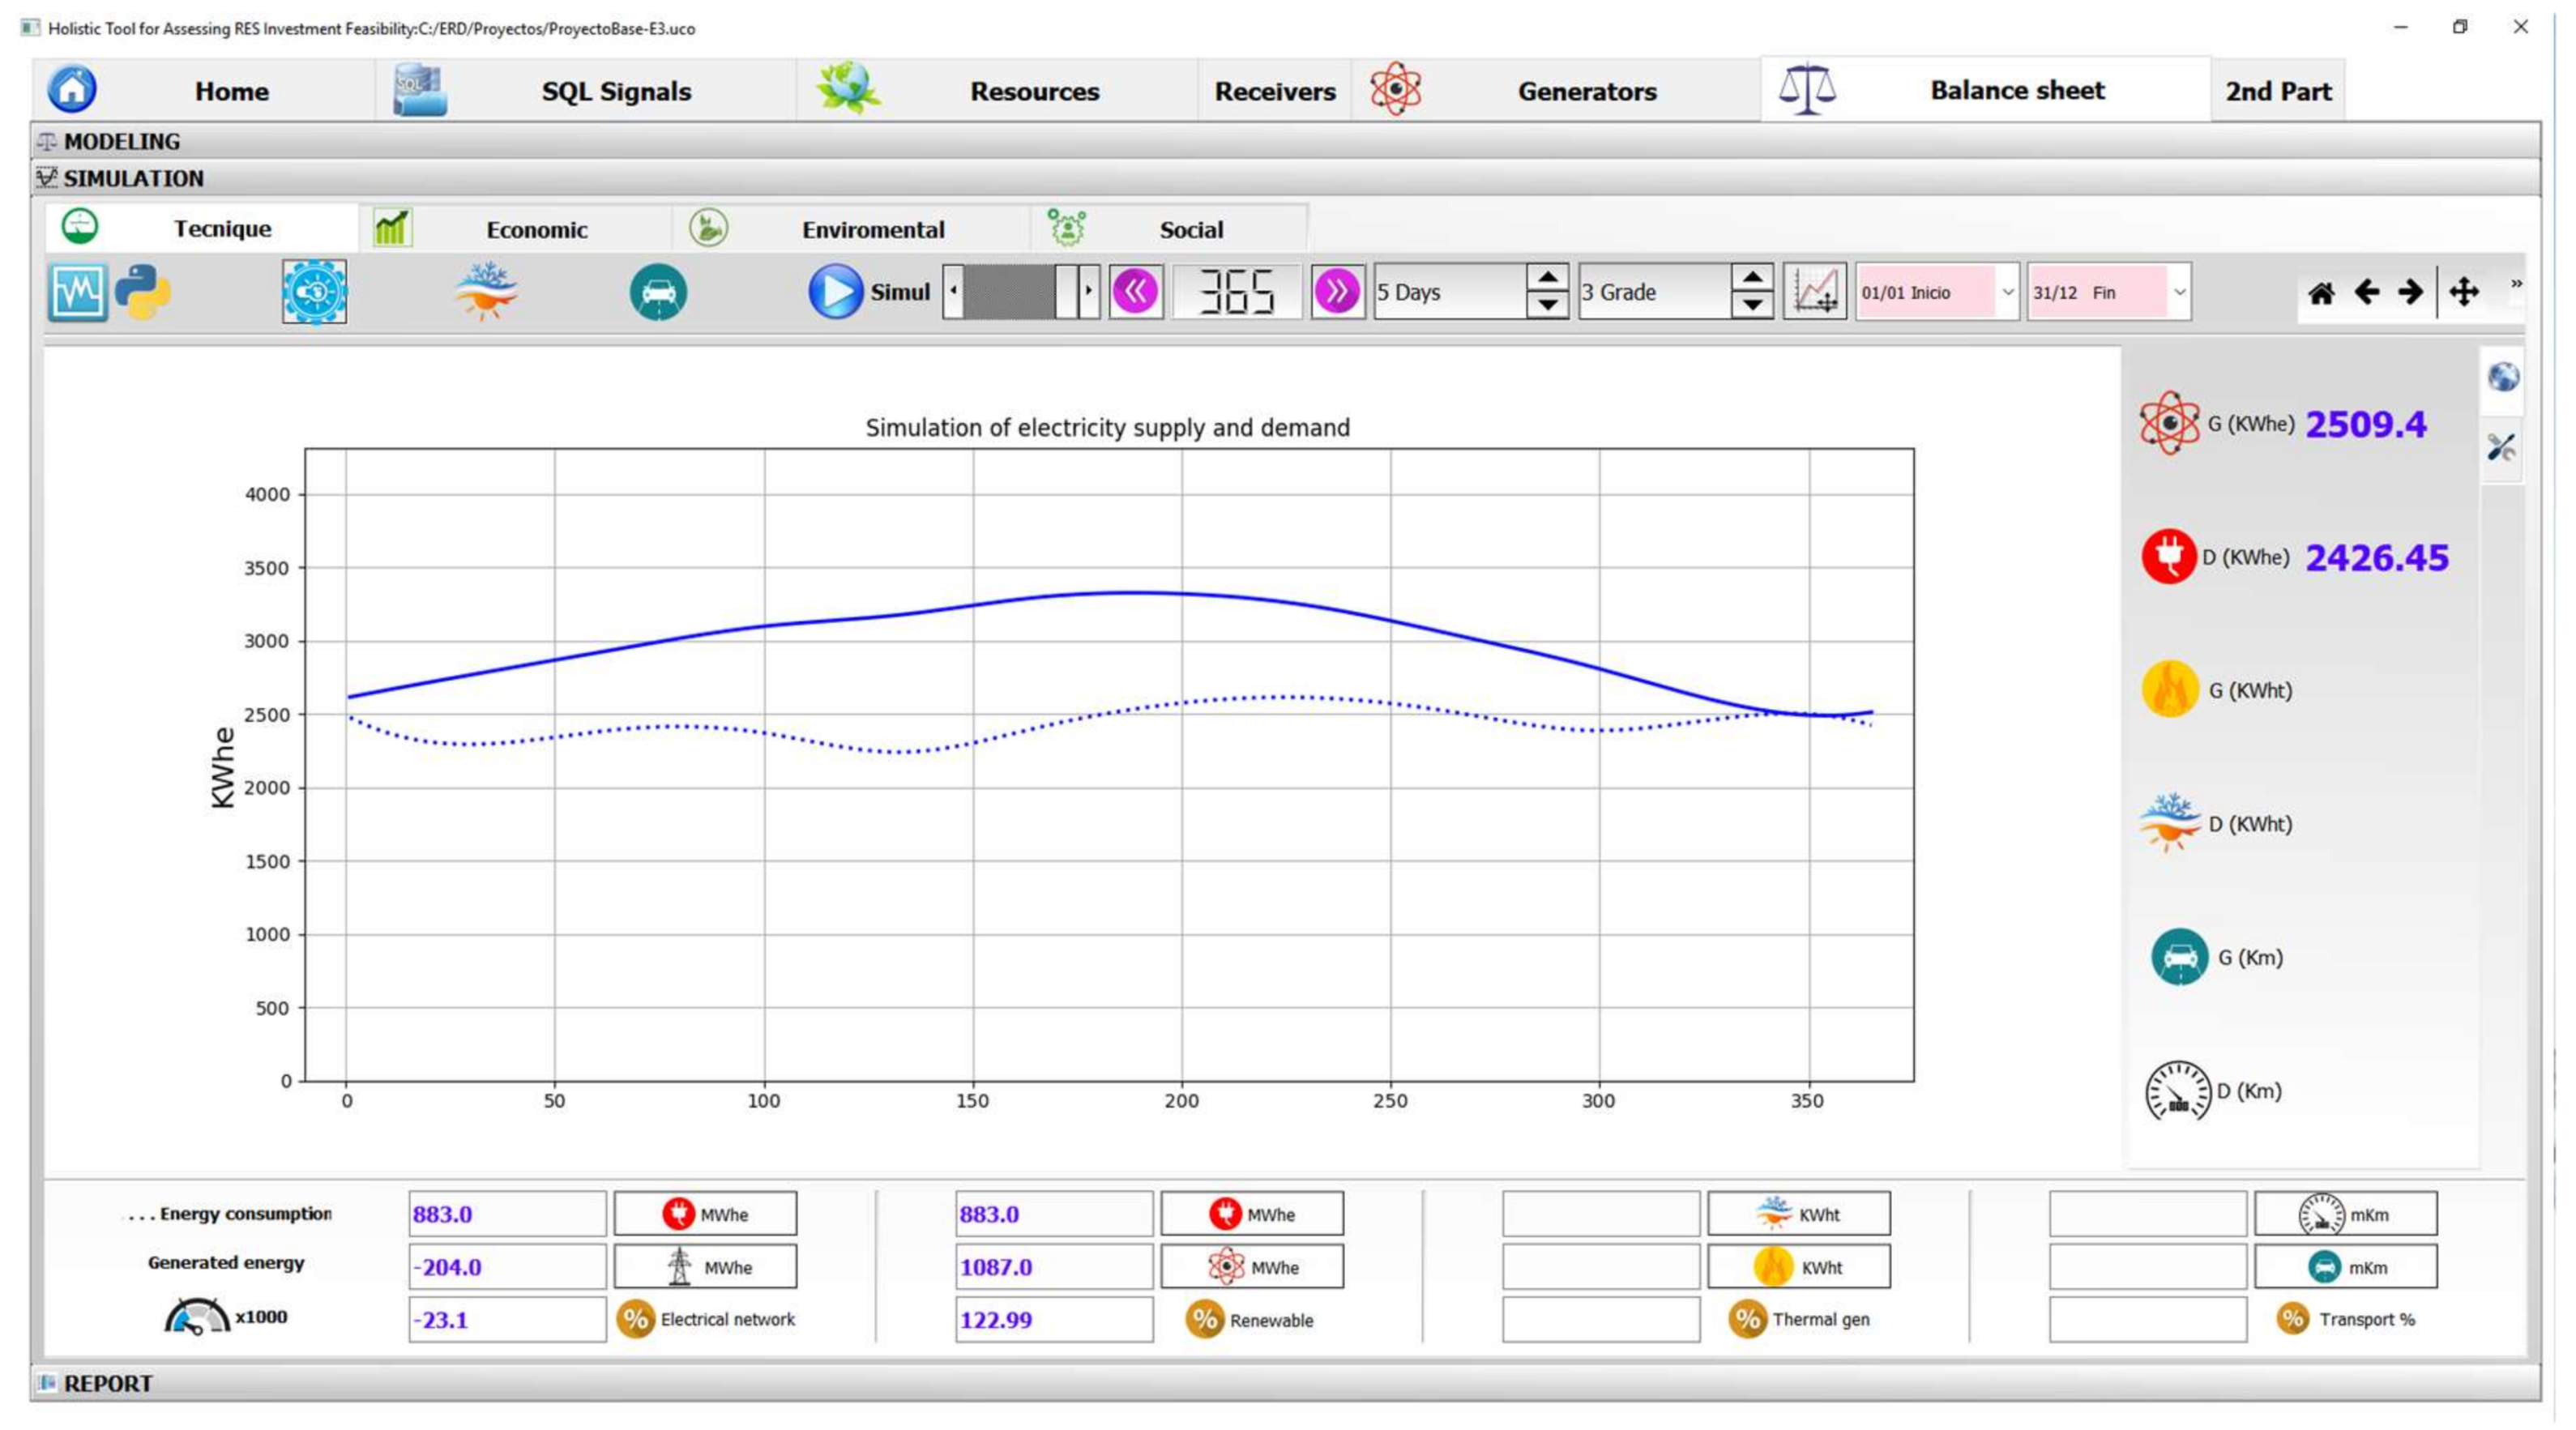
Task: Increase the 5 Days spinner value
Action: (x=1547, y=278)
